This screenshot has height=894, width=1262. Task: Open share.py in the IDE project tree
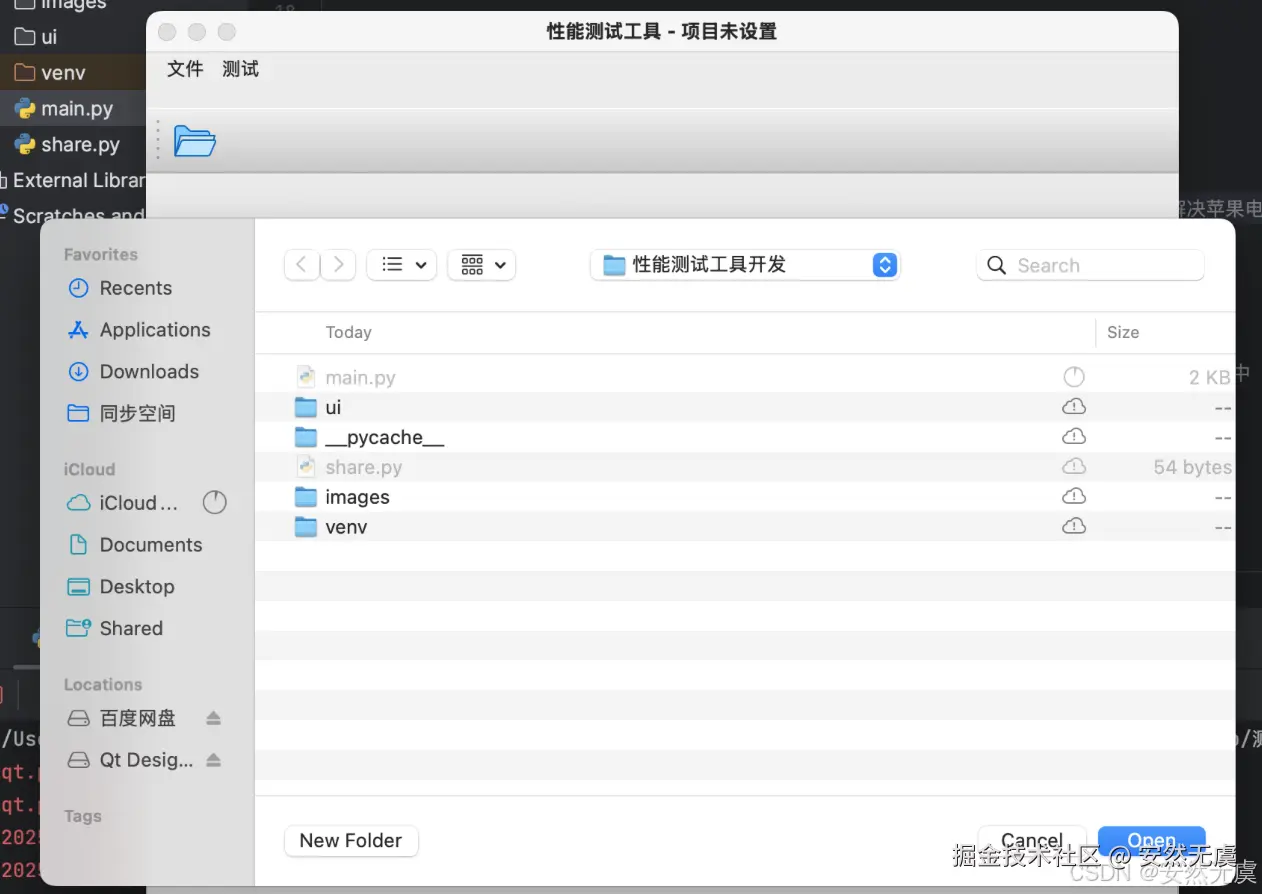point(80,145)
